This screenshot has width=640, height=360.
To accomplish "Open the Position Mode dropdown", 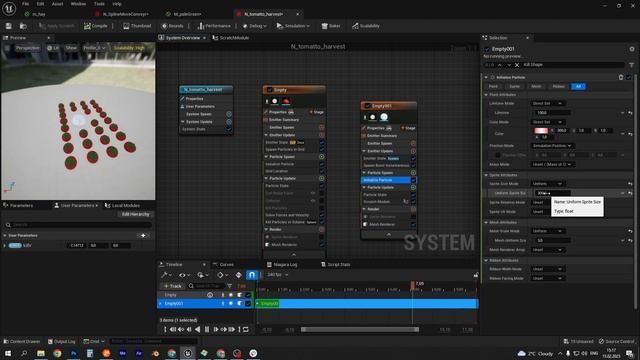I will pos(552,146).
